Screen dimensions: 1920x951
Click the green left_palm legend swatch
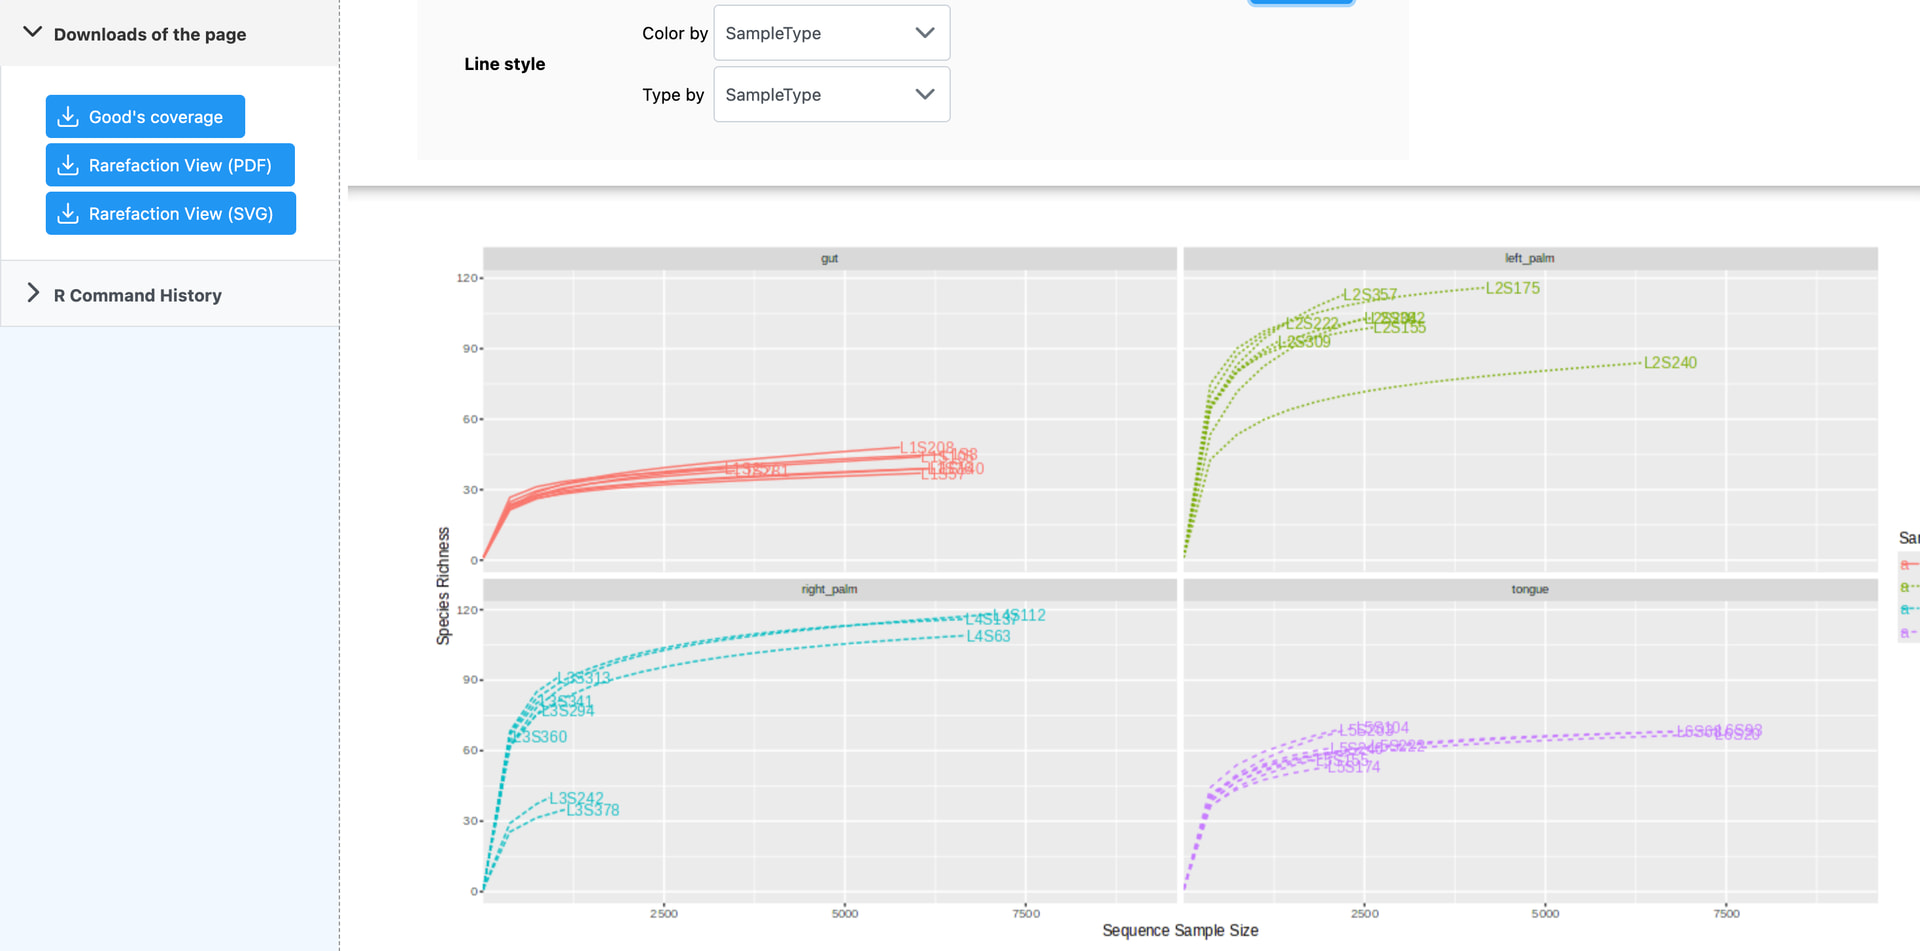pyautogui.click(x=1908, y=587)
